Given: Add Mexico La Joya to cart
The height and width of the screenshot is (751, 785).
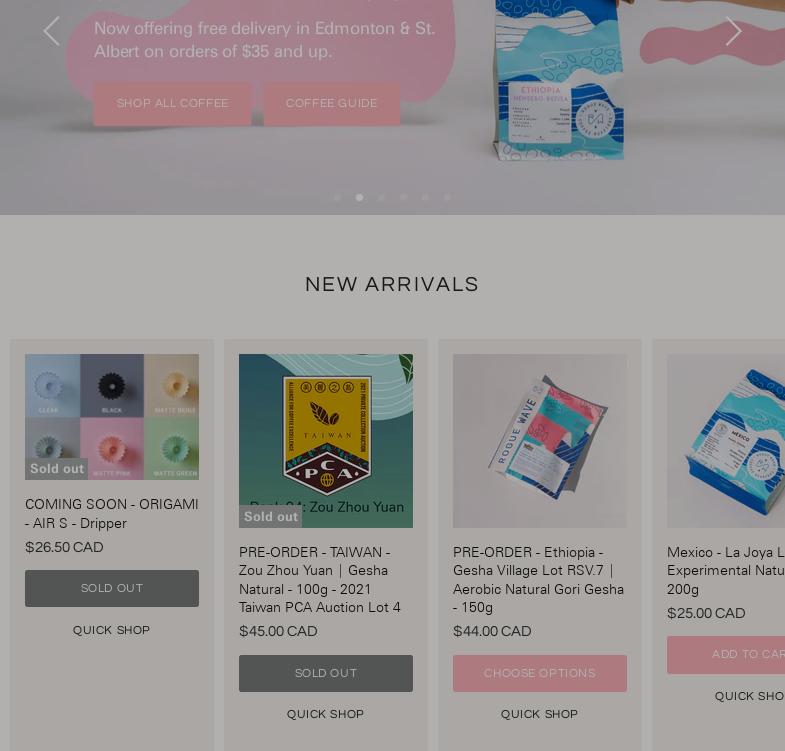Looking at the screenshot, I should [x=726, y=655].
